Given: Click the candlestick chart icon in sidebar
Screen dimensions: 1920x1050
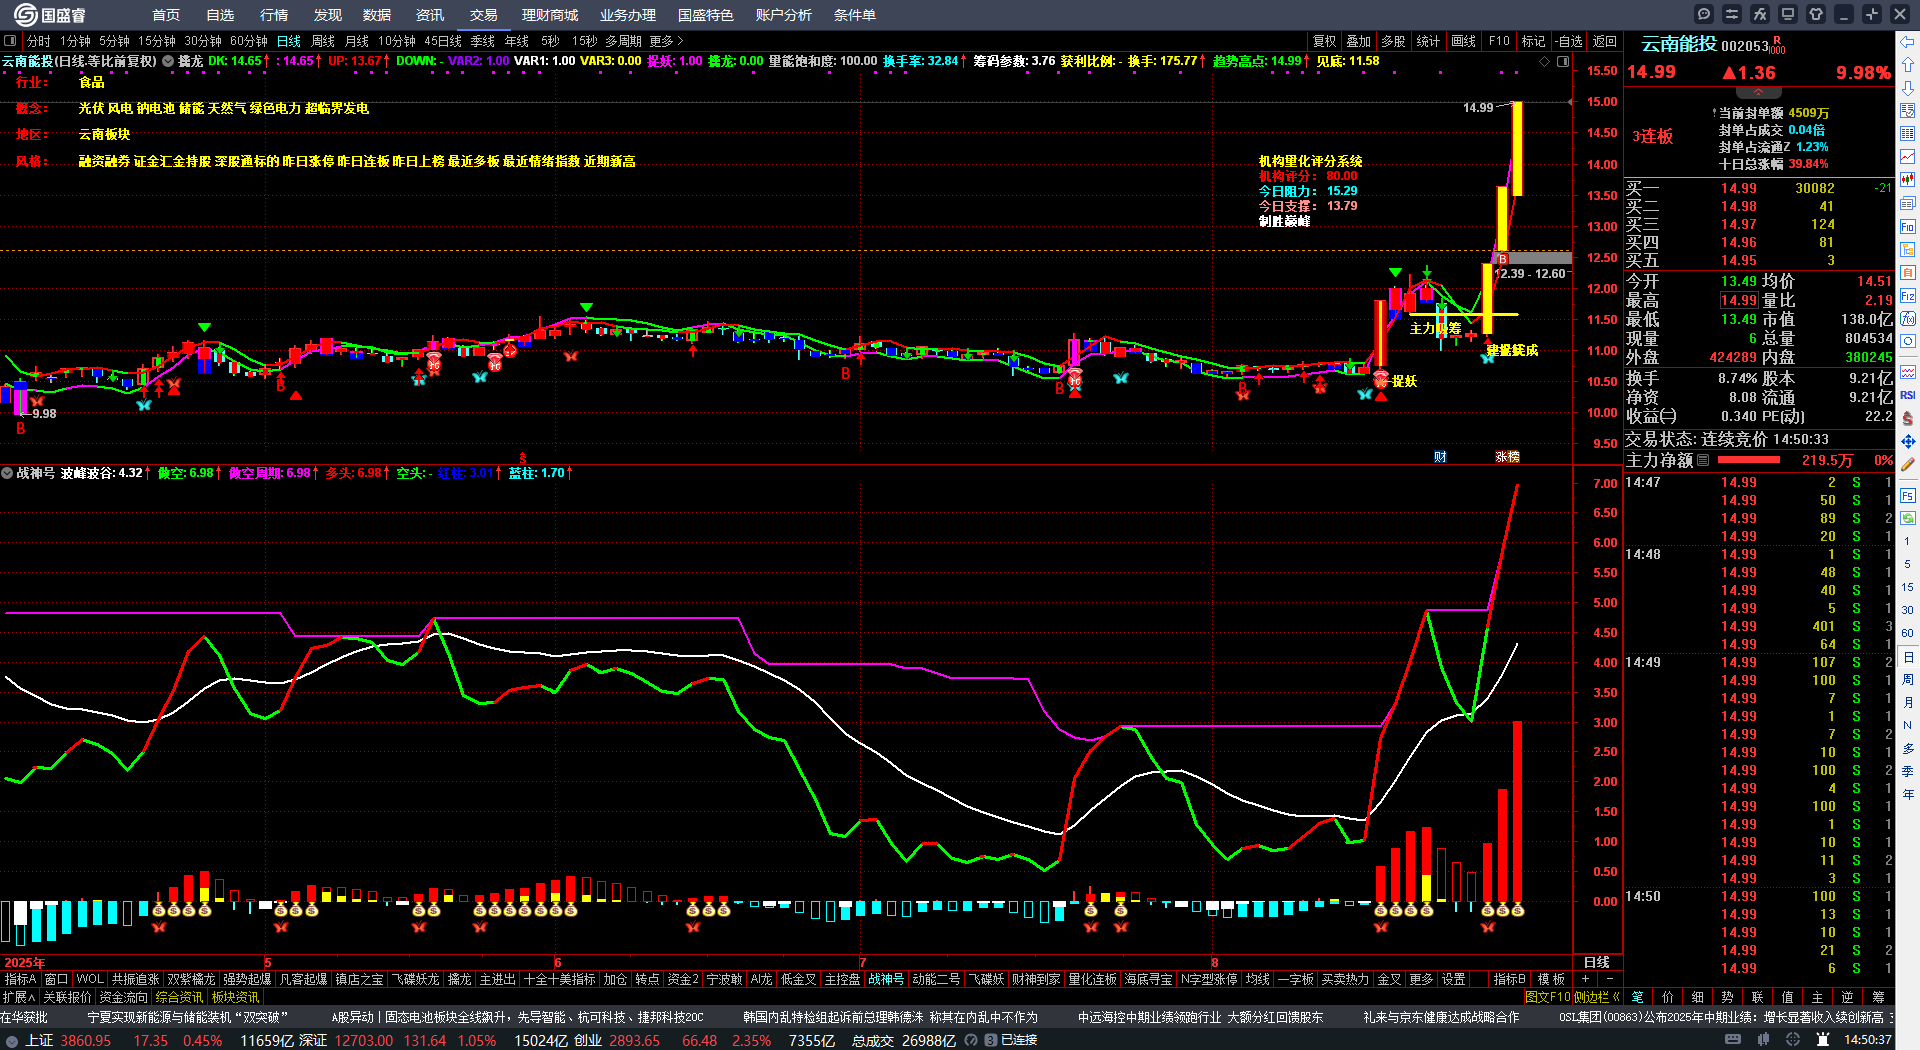Looking at the screenshot, I should (x=1908, y=180).
